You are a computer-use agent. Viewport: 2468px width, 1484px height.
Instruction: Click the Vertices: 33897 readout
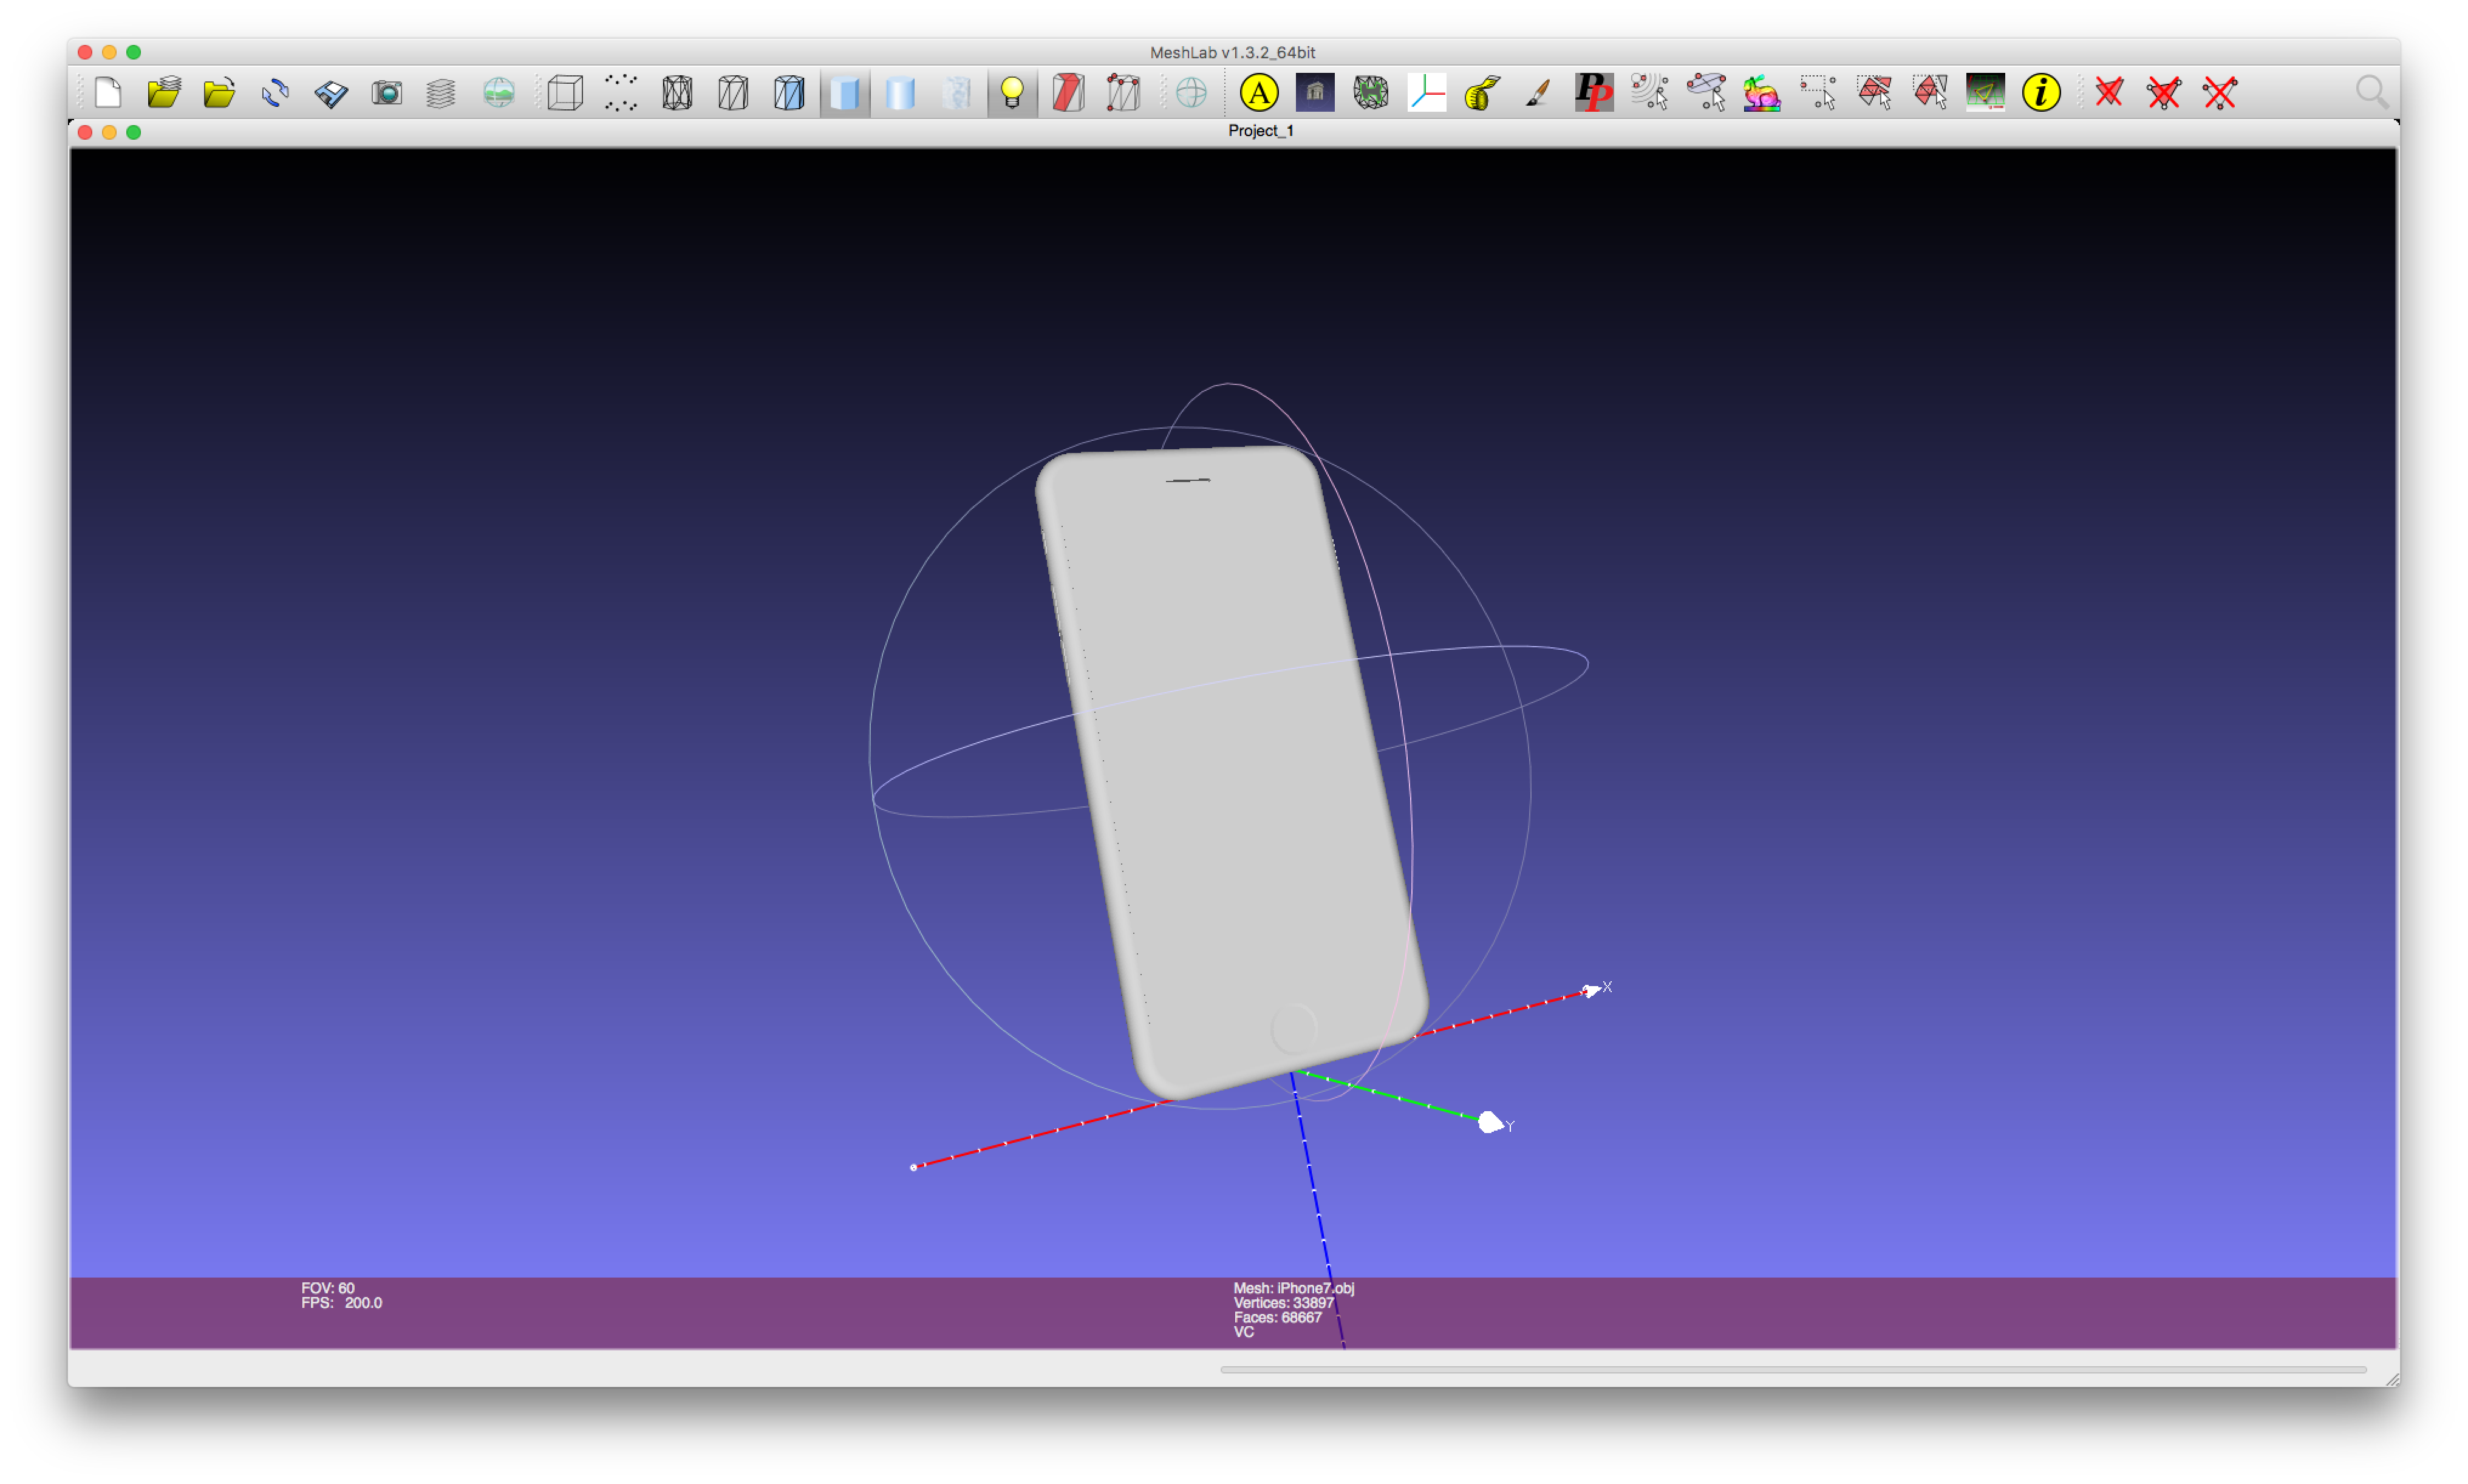1284,1303
